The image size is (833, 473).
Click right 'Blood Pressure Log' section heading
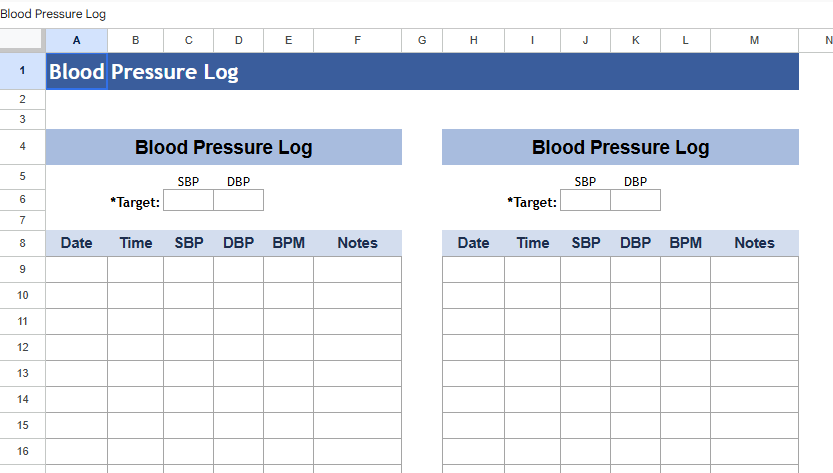click(x=620, y=148)
